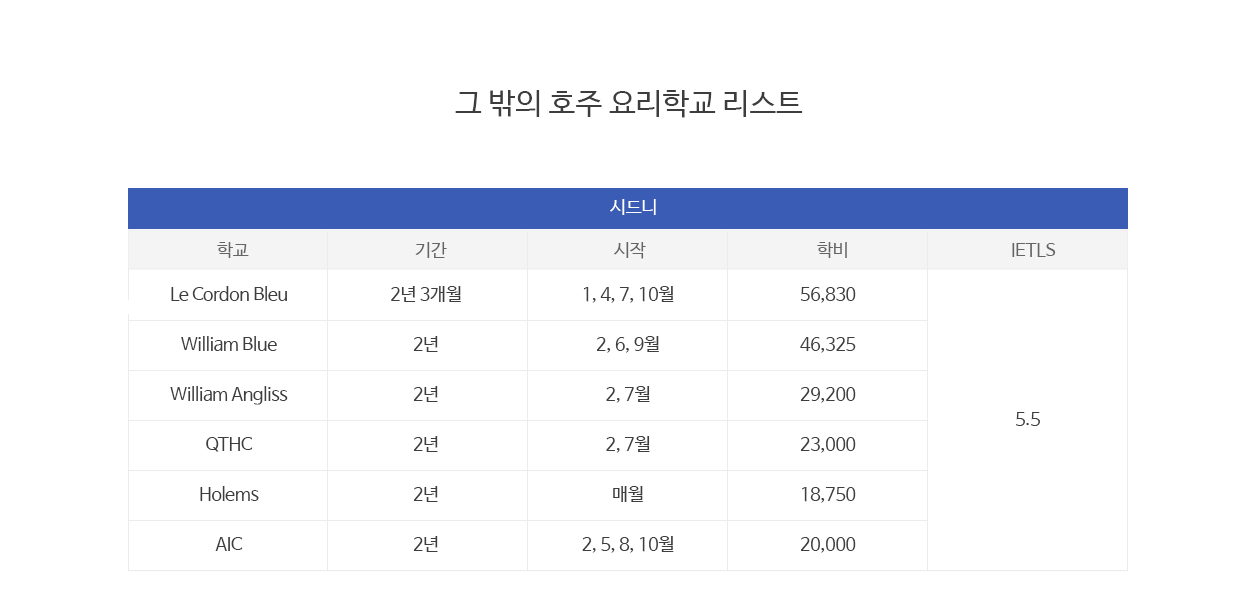Click the Le Cordon Bleu school name

click(229, 295)
